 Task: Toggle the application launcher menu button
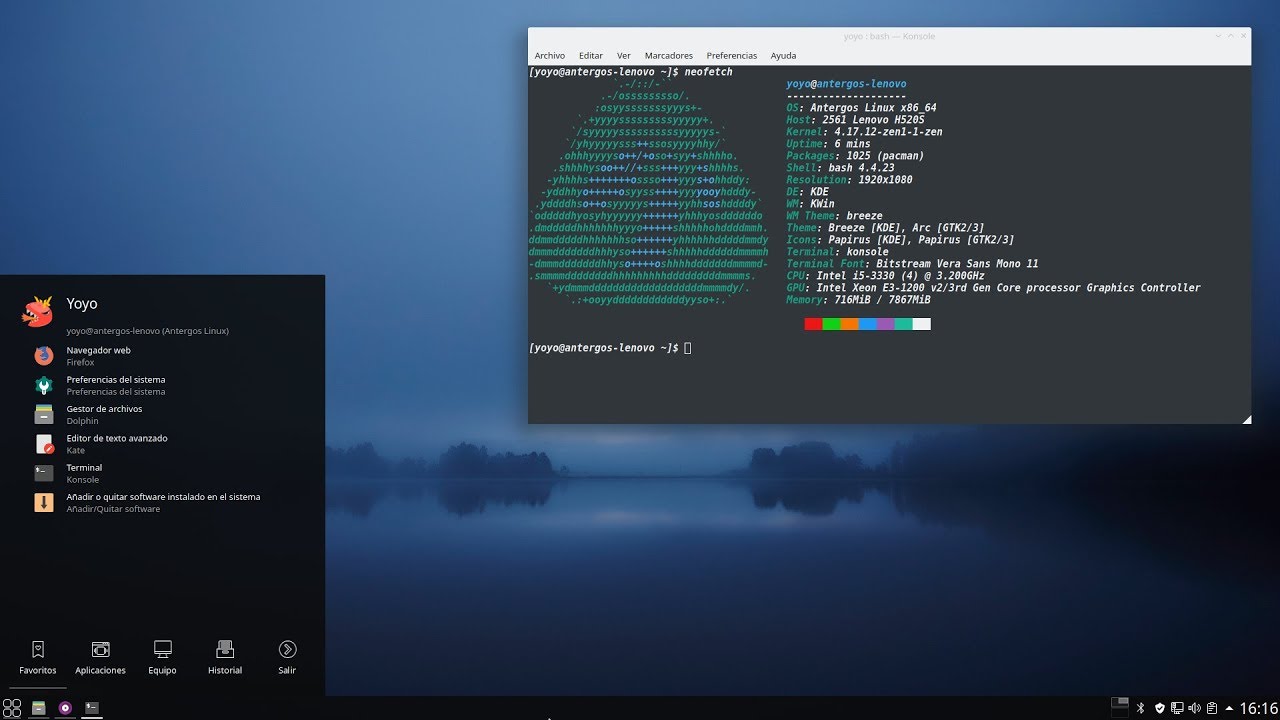[12, 708]
